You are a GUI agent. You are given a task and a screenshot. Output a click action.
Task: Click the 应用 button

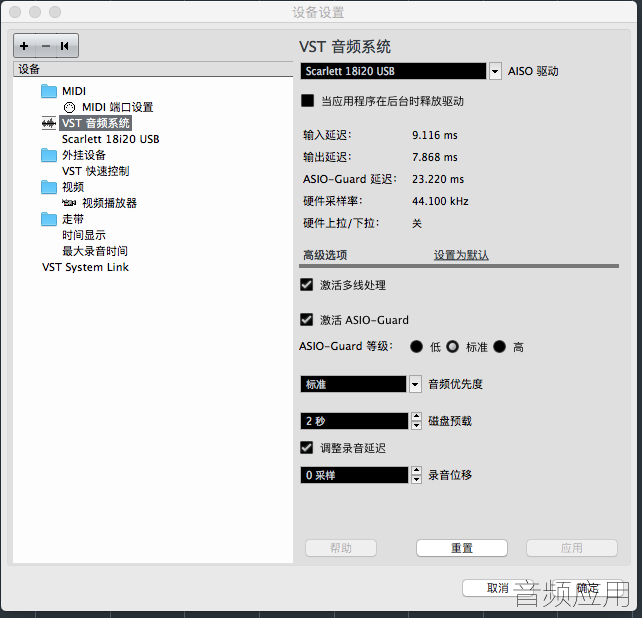pos(572,548)
